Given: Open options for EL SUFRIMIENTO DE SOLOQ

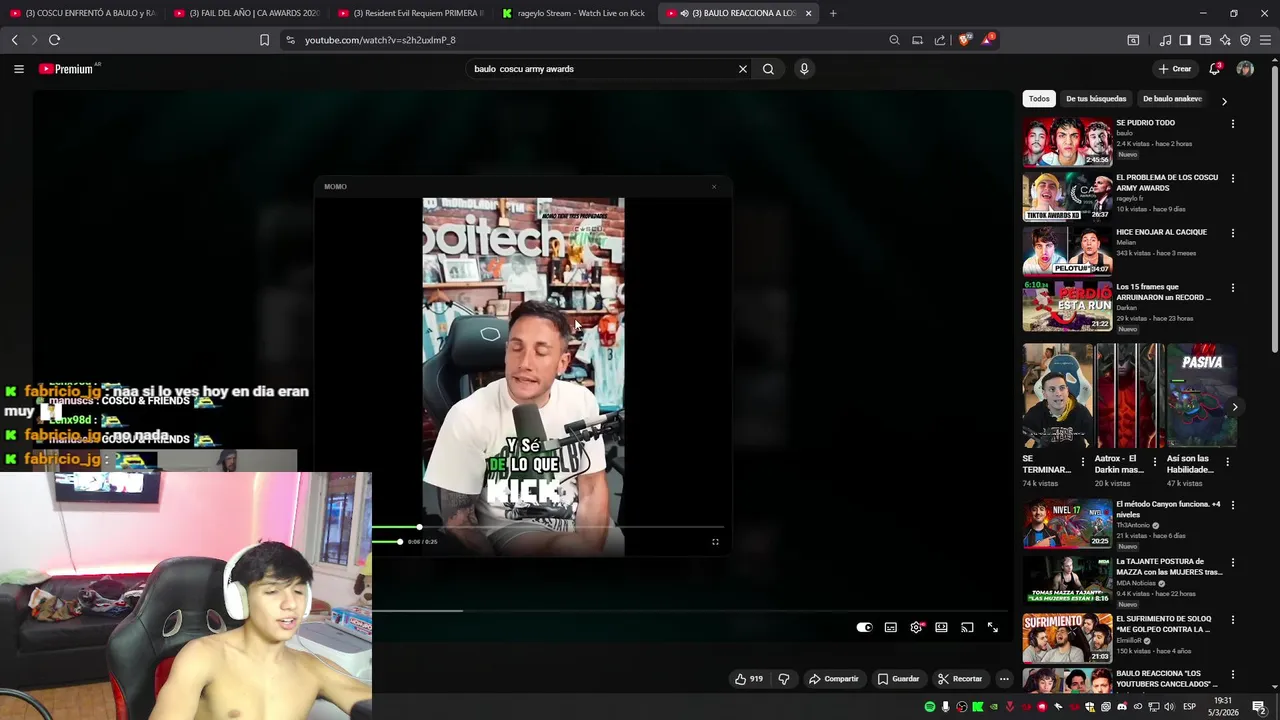Looking at the screenshot, I should coord(1232,620).
